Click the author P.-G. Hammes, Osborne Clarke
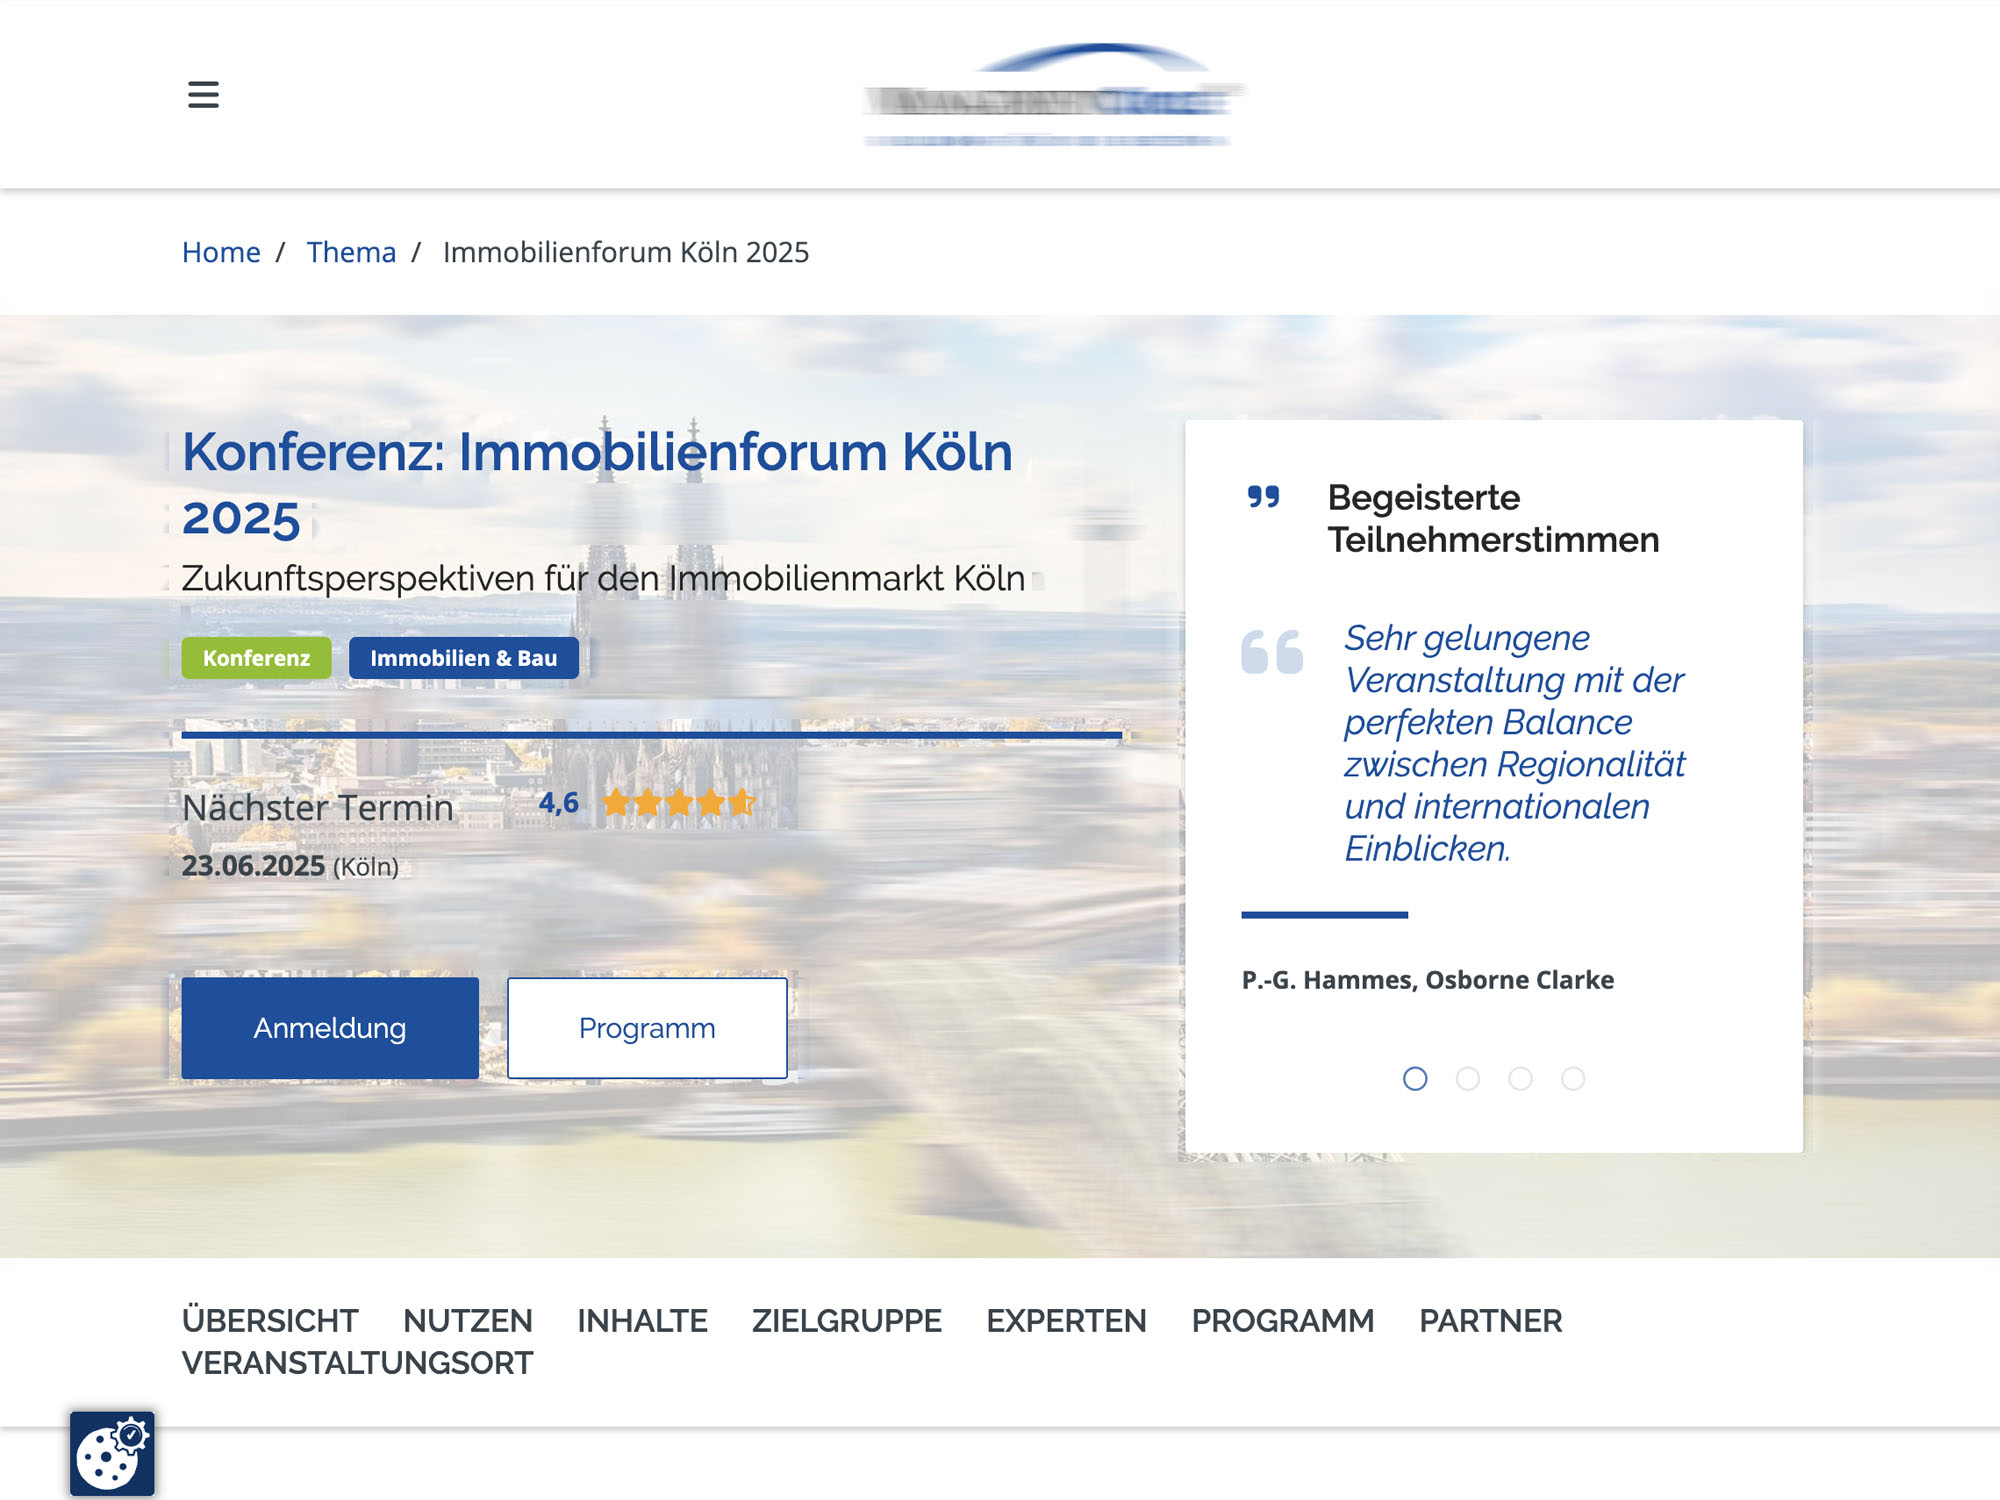Screen dimensions: 2000x1500 point(1428,980)
